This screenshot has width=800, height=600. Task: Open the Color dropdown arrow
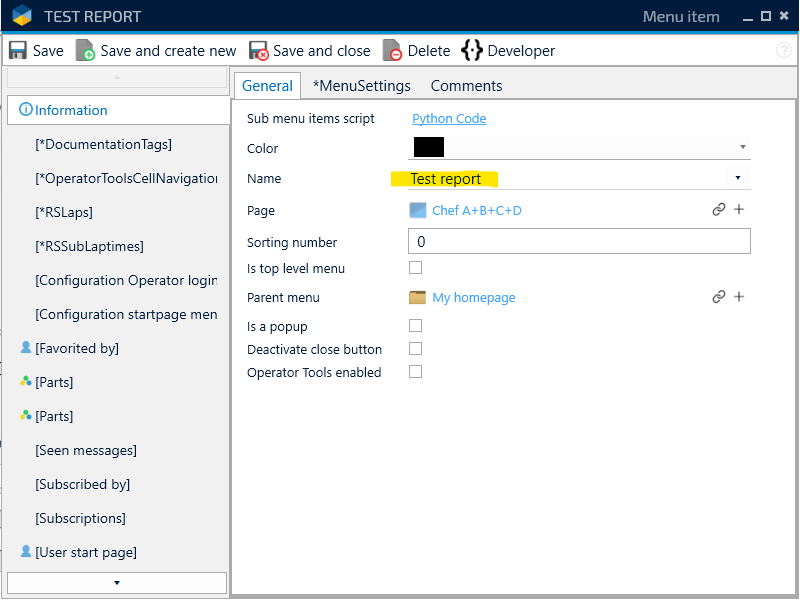(743, 147)
